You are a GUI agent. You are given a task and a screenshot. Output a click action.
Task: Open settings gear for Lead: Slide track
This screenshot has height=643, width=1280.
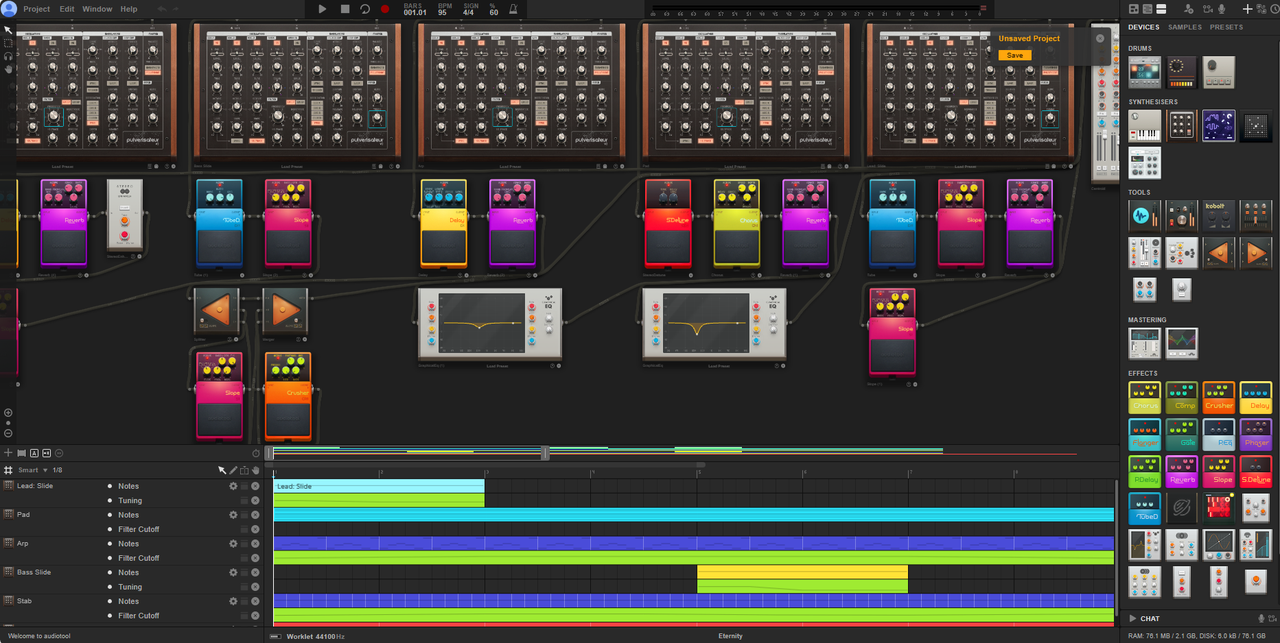[232, 486]
